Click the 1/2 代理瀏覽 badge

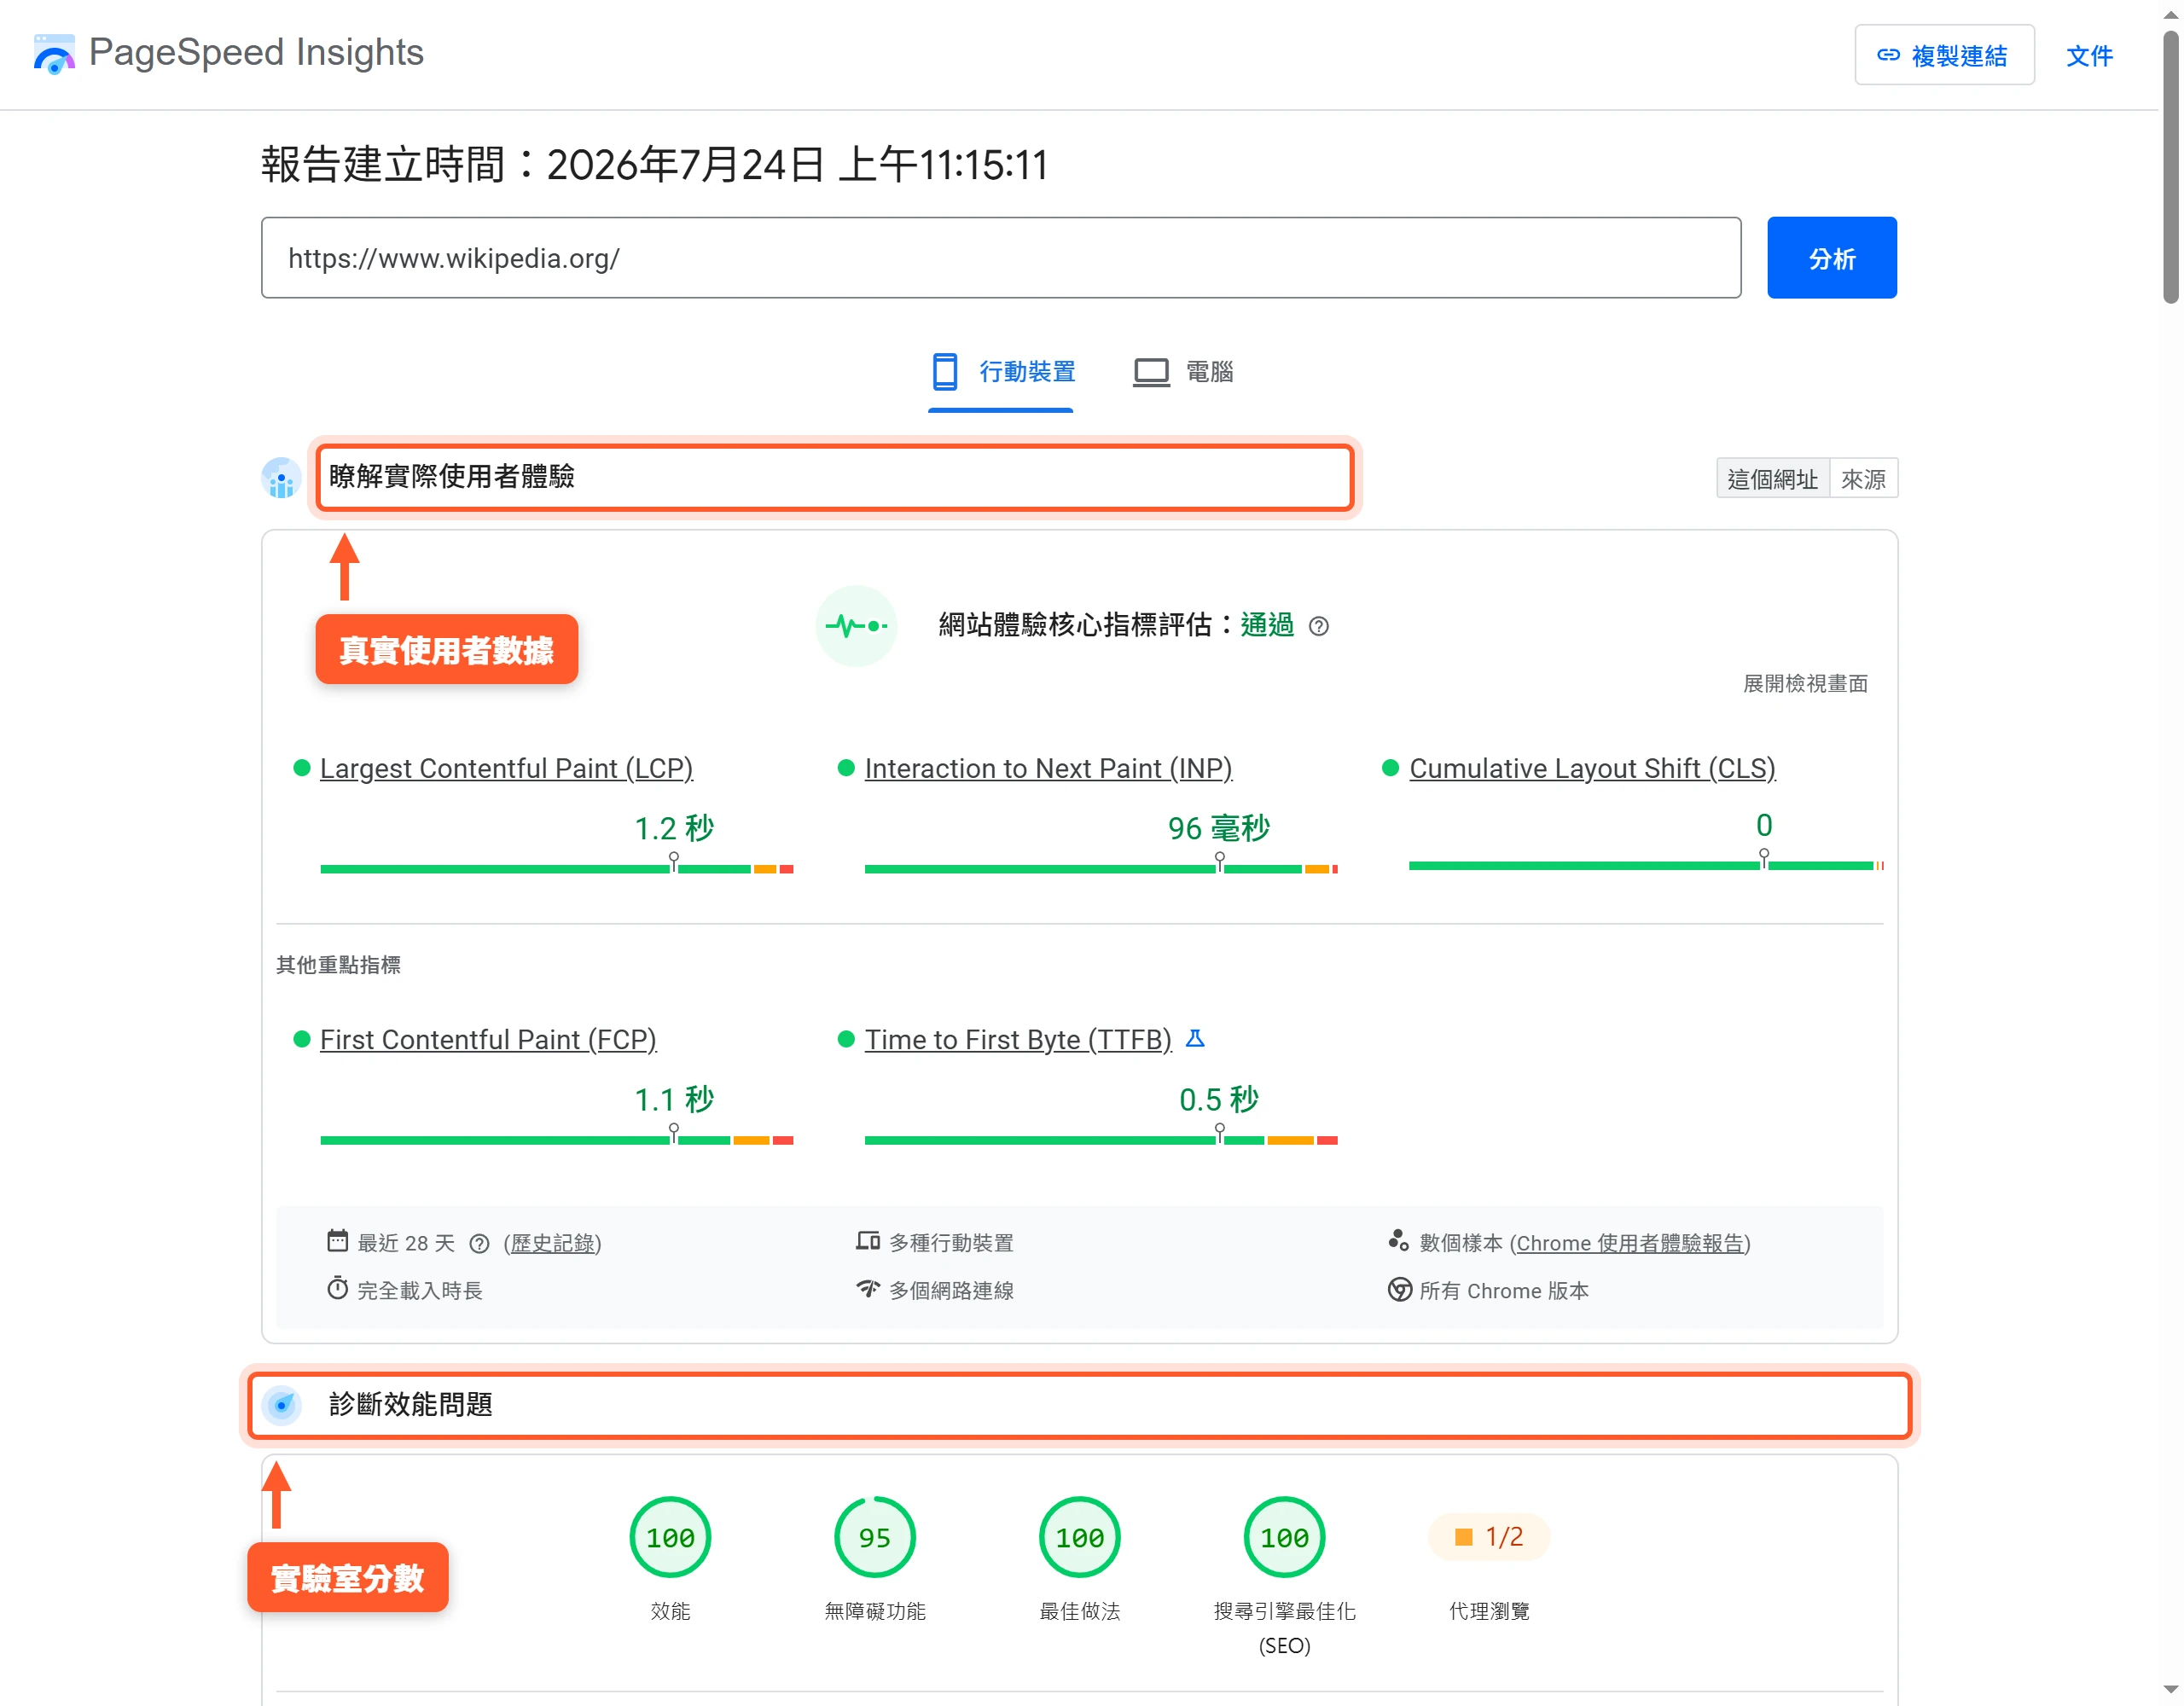[1489, 1537]
